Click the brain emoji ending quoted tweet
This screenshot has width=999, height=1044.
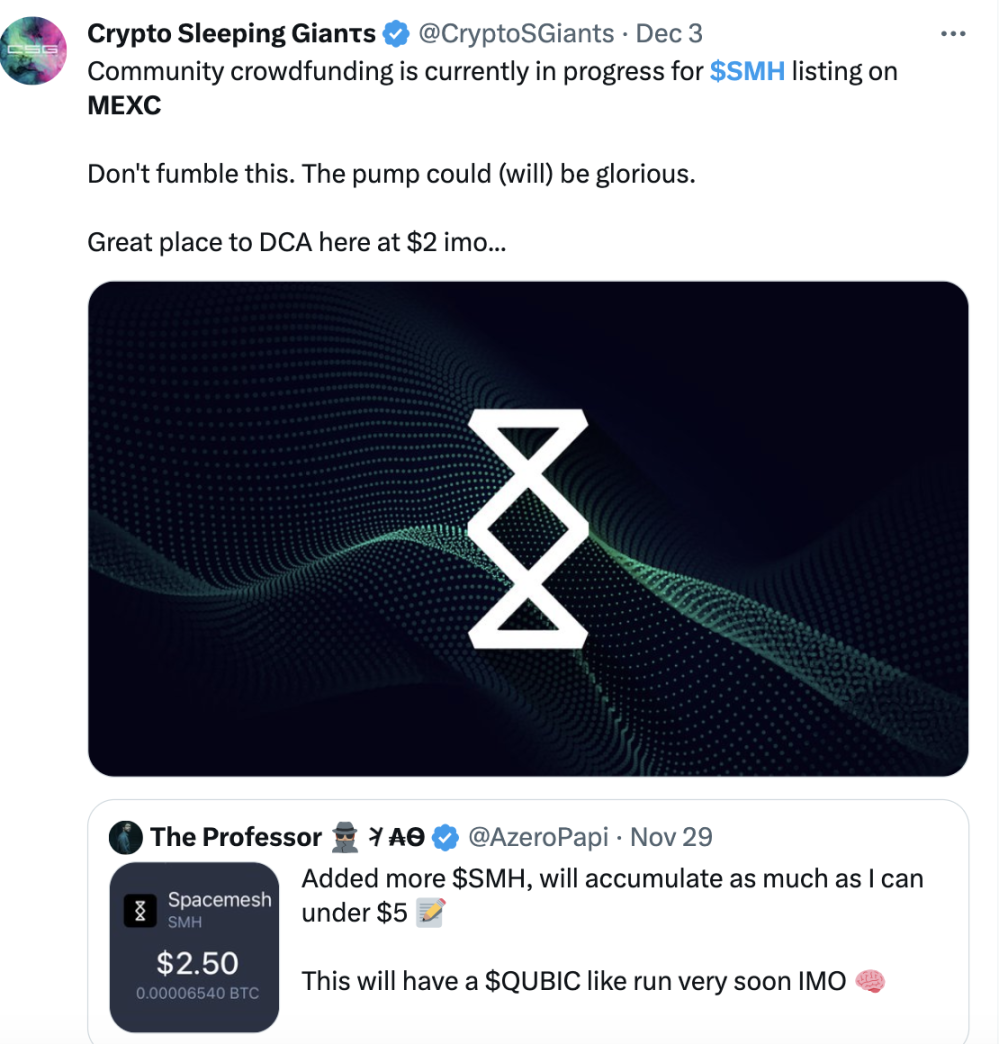(871, 981)
